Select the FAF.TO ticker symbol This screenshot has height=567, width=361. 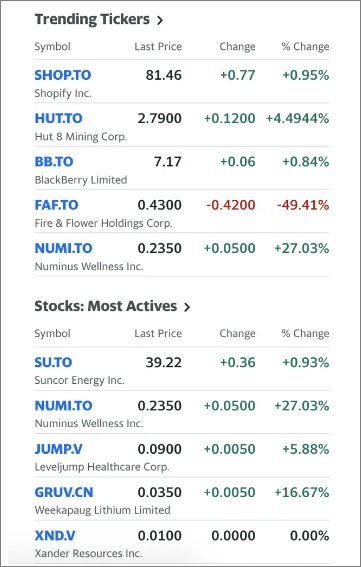[56, 205]
